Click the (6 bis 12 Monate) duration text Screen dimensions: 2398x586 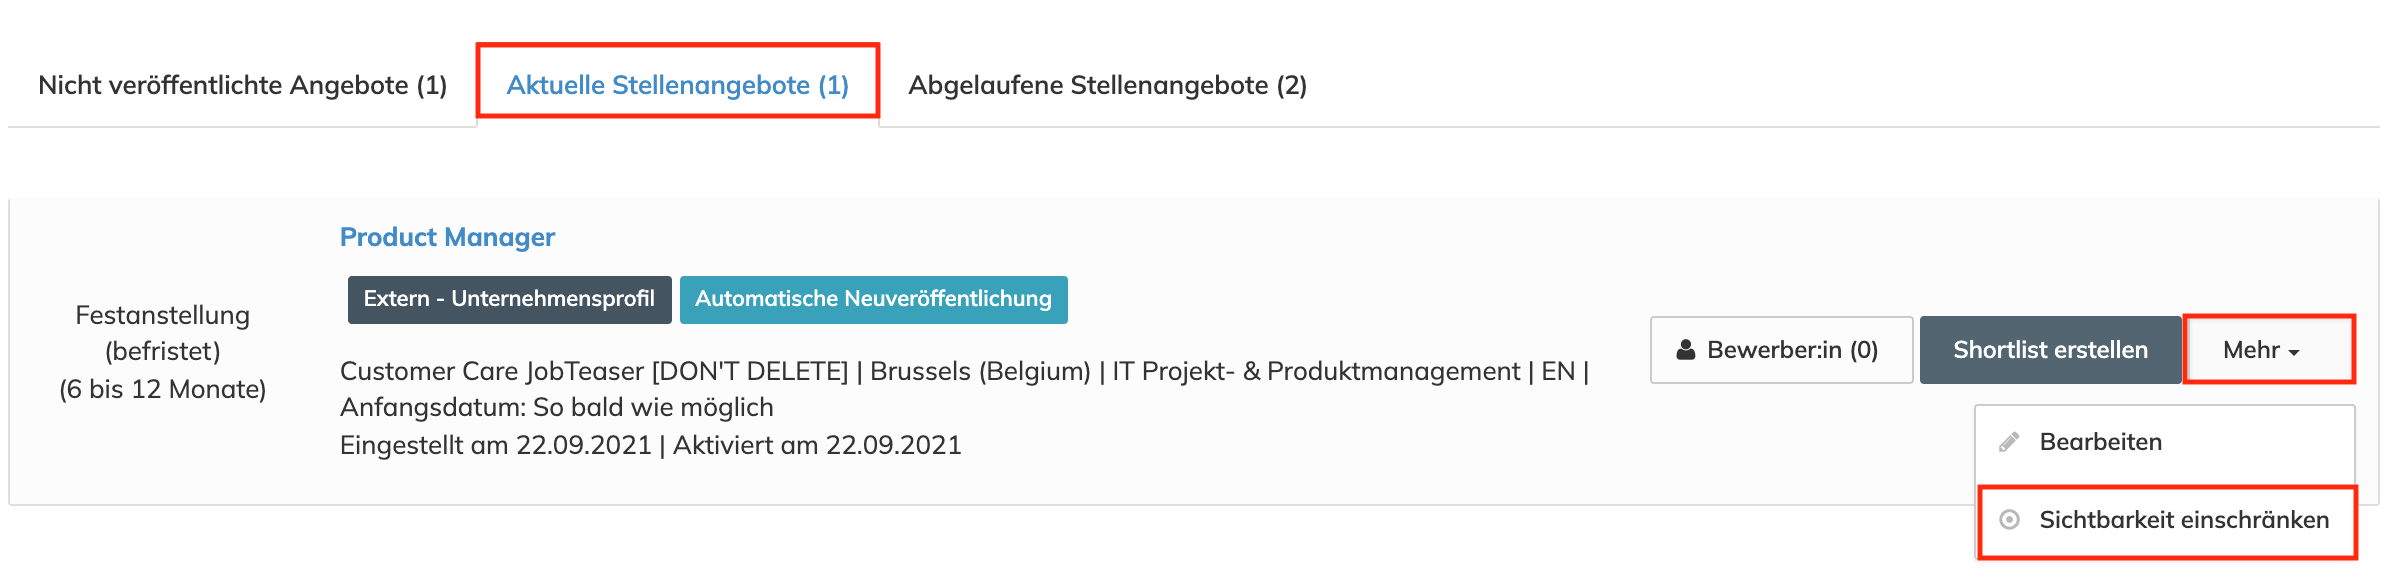point(162,389)
